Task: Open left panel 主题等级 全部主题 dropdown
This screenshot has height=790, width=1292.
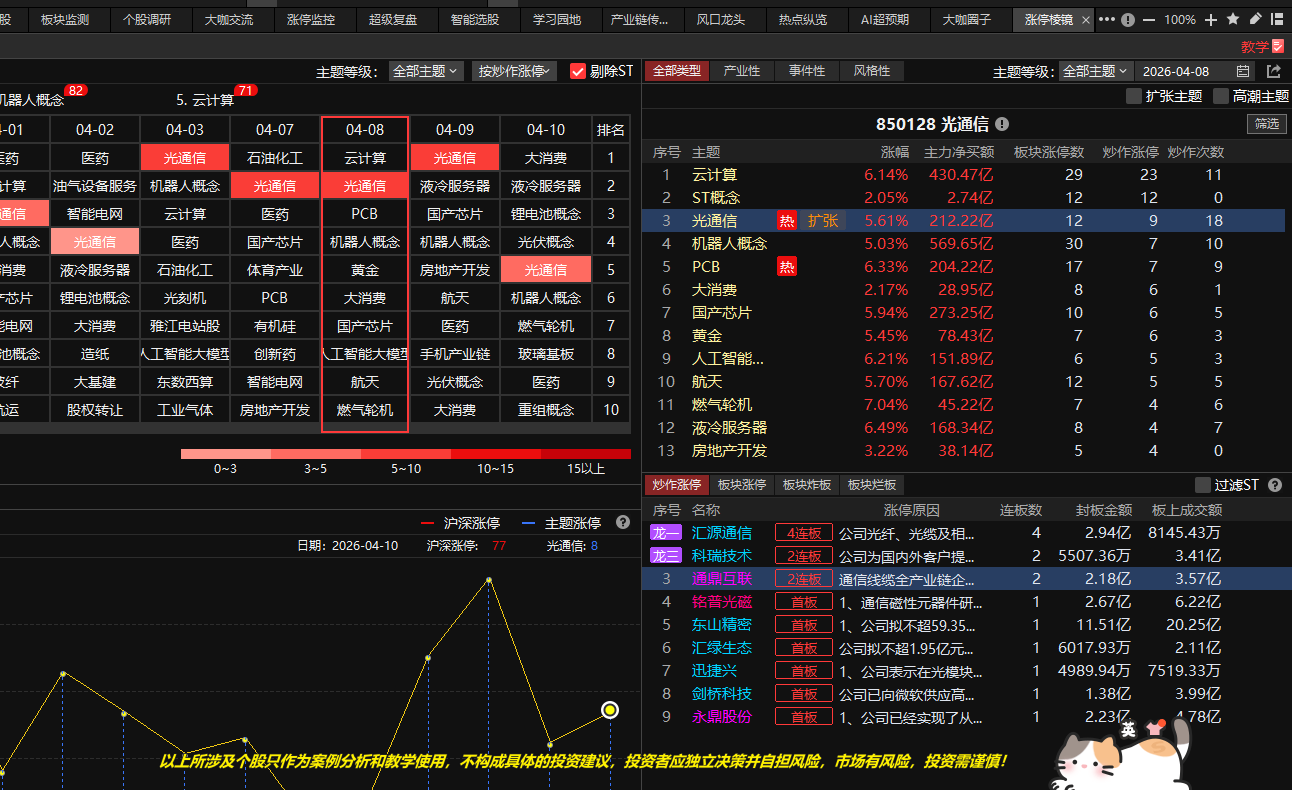Action: click(x=425, y=71)
